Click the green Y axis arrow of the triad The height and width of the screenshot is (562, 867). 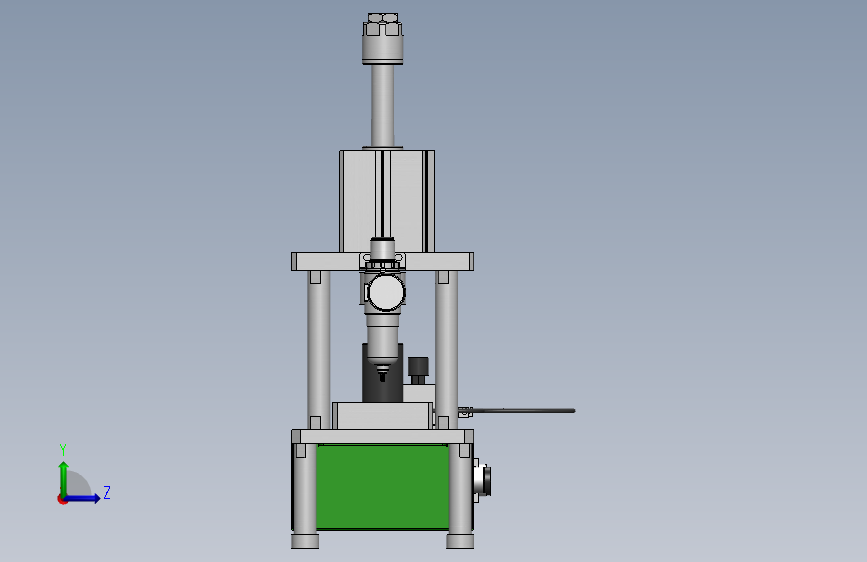[x=64, y=478]
